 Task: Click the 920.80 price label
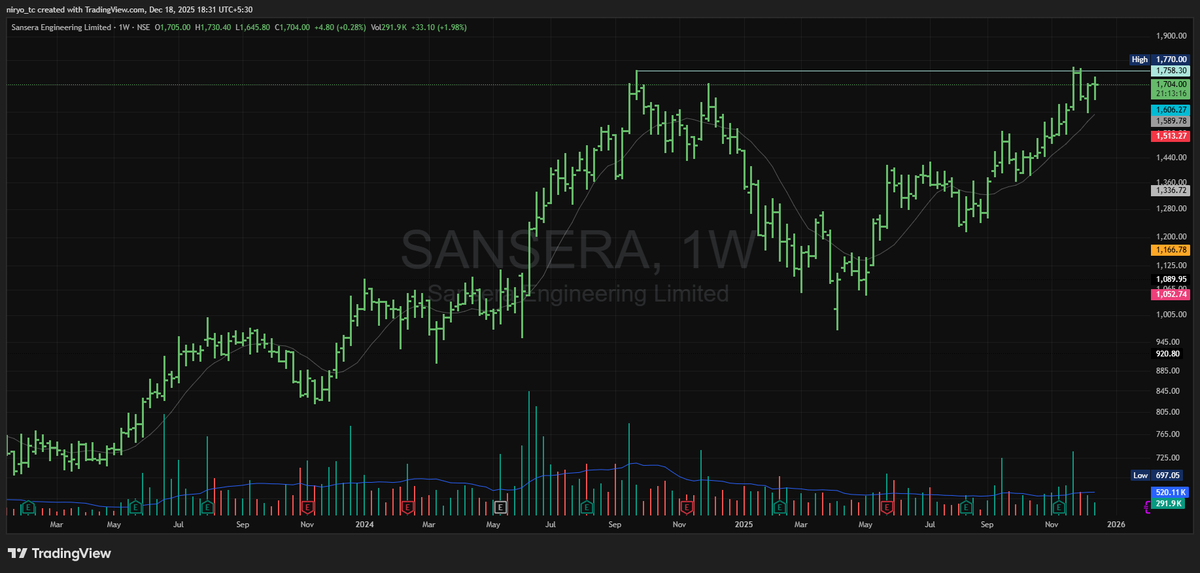1168,353
